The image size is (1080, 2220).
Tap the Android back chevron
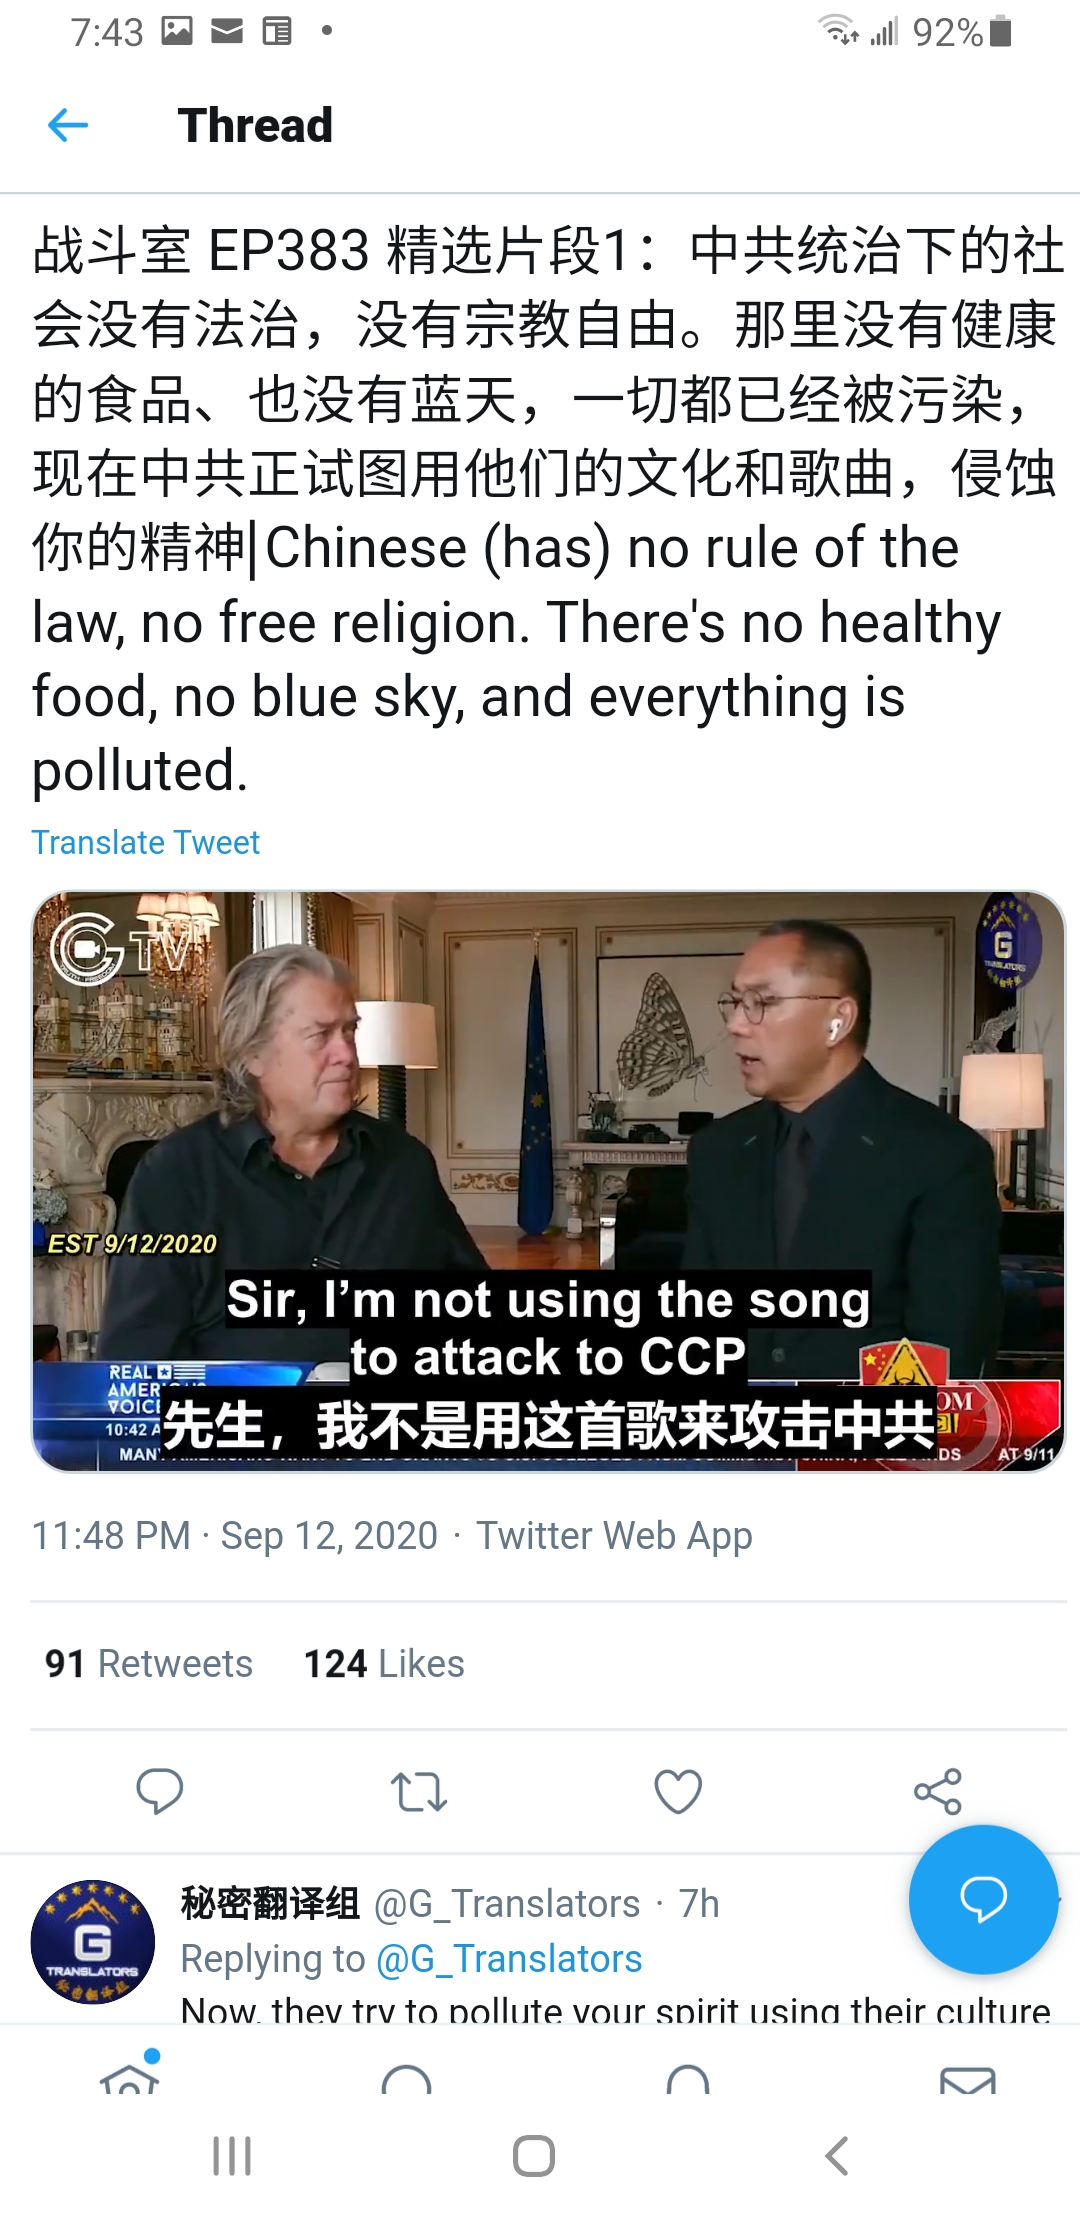838,2156
